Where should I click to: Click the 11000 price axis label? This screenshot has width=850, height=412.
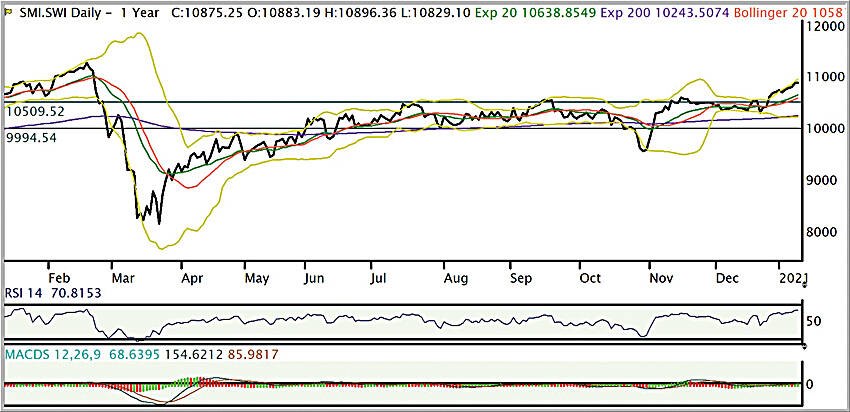[x=825, y=78]
